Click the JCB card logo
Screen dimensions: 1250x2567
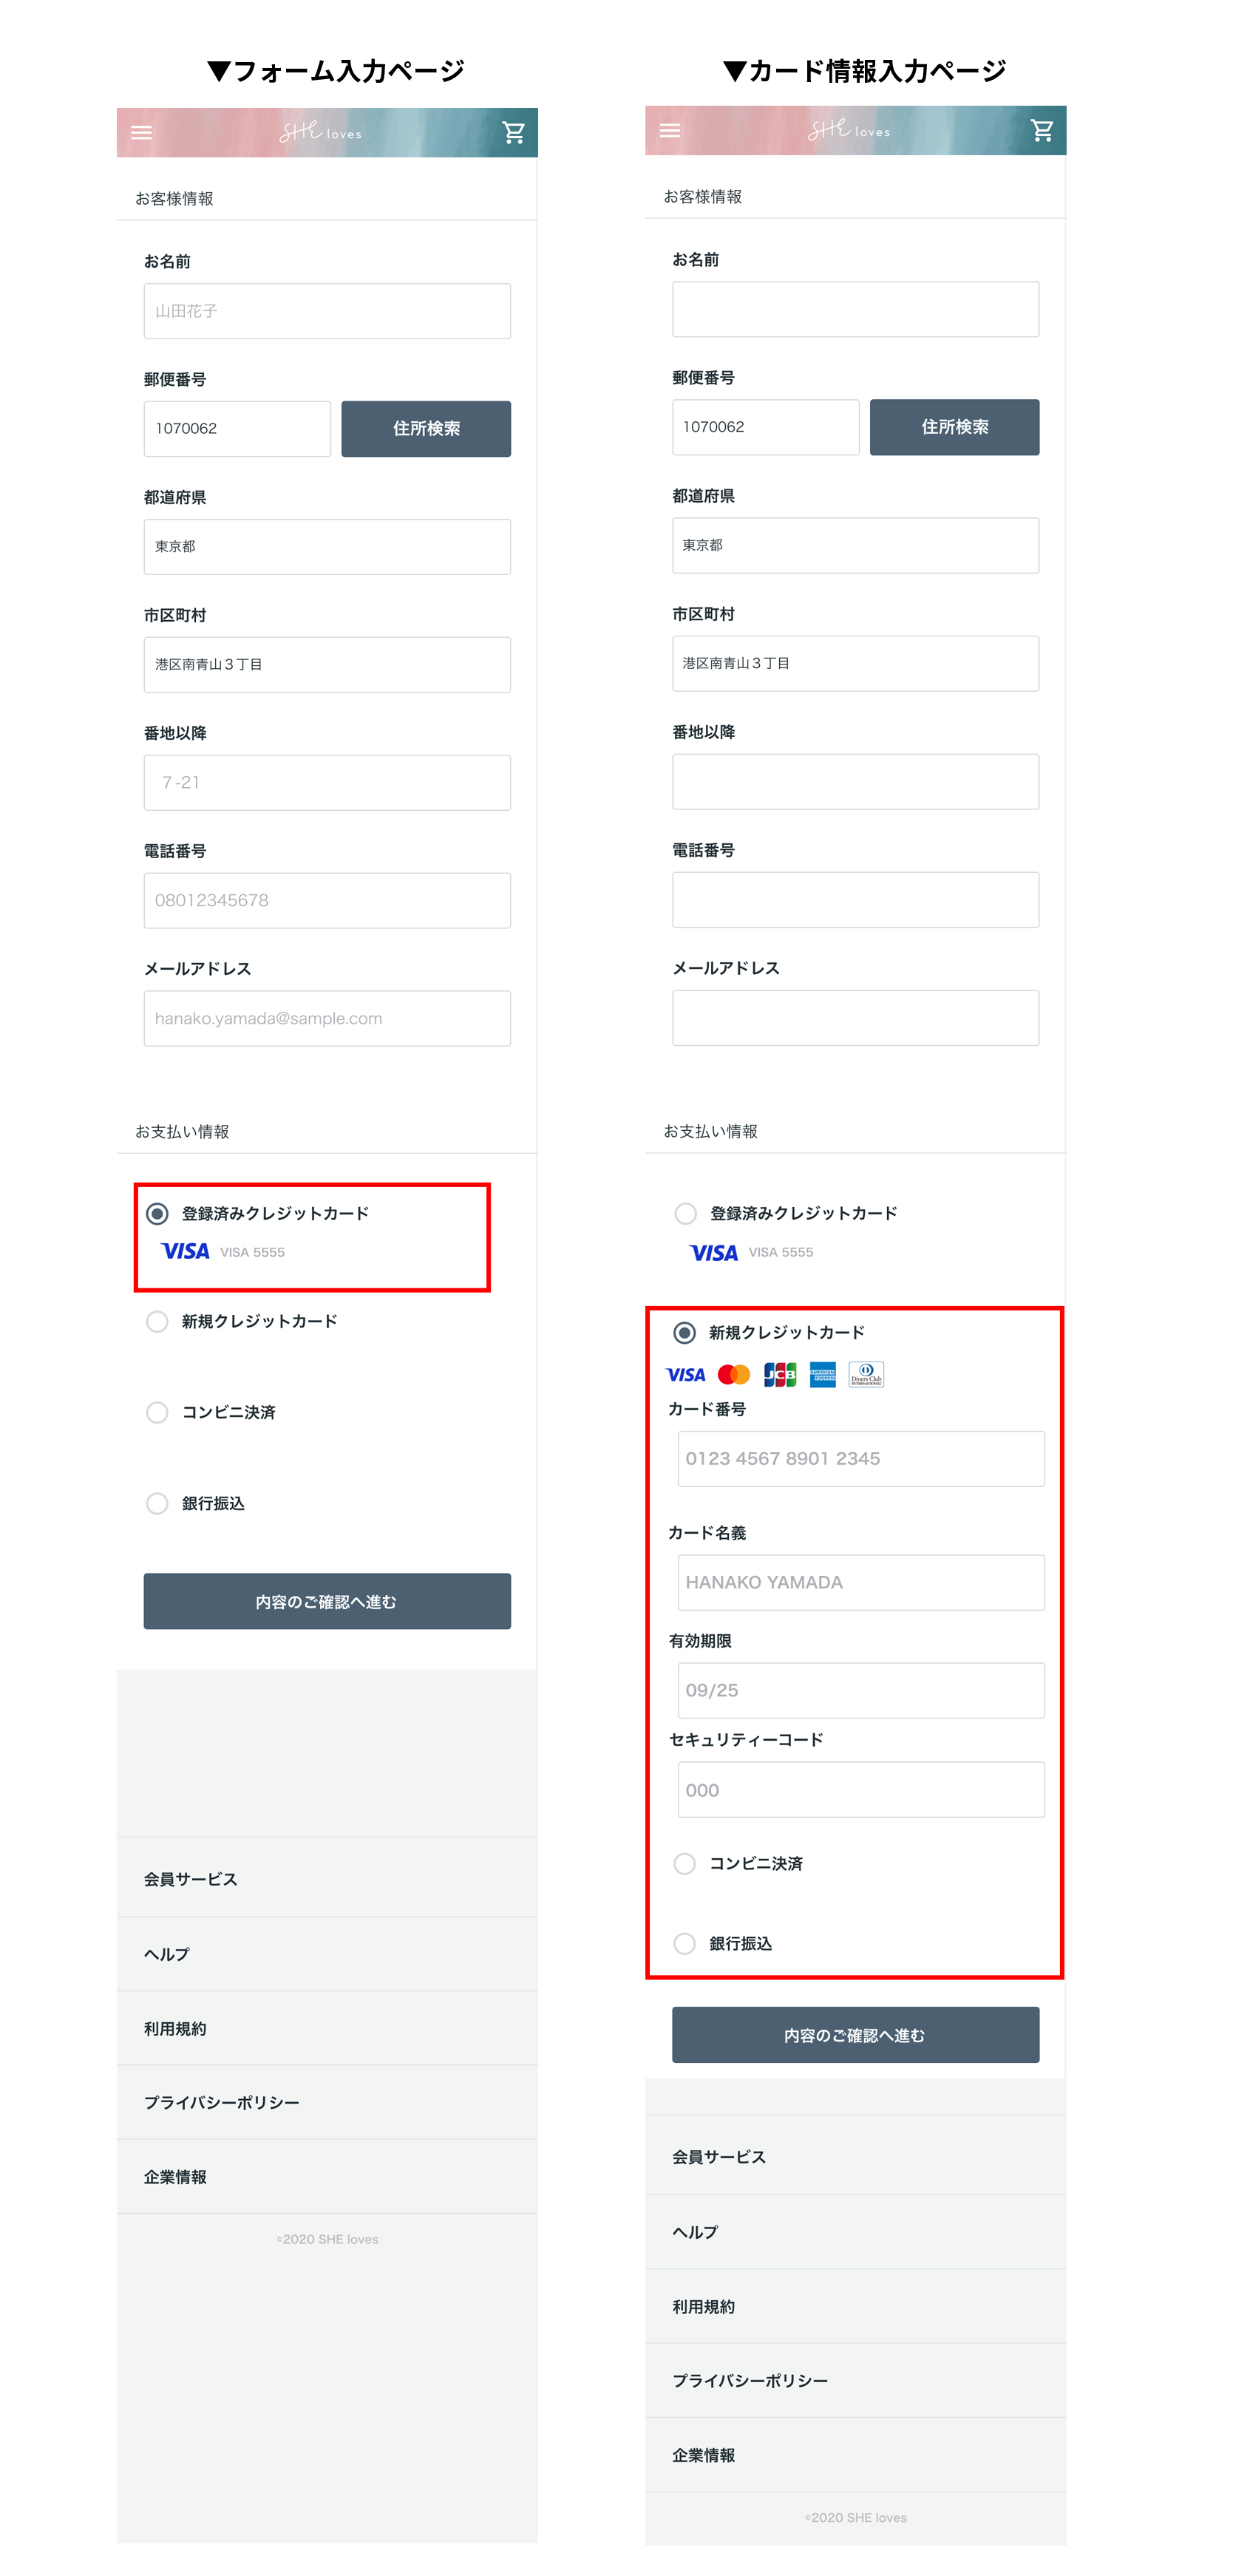point(779,1375)
